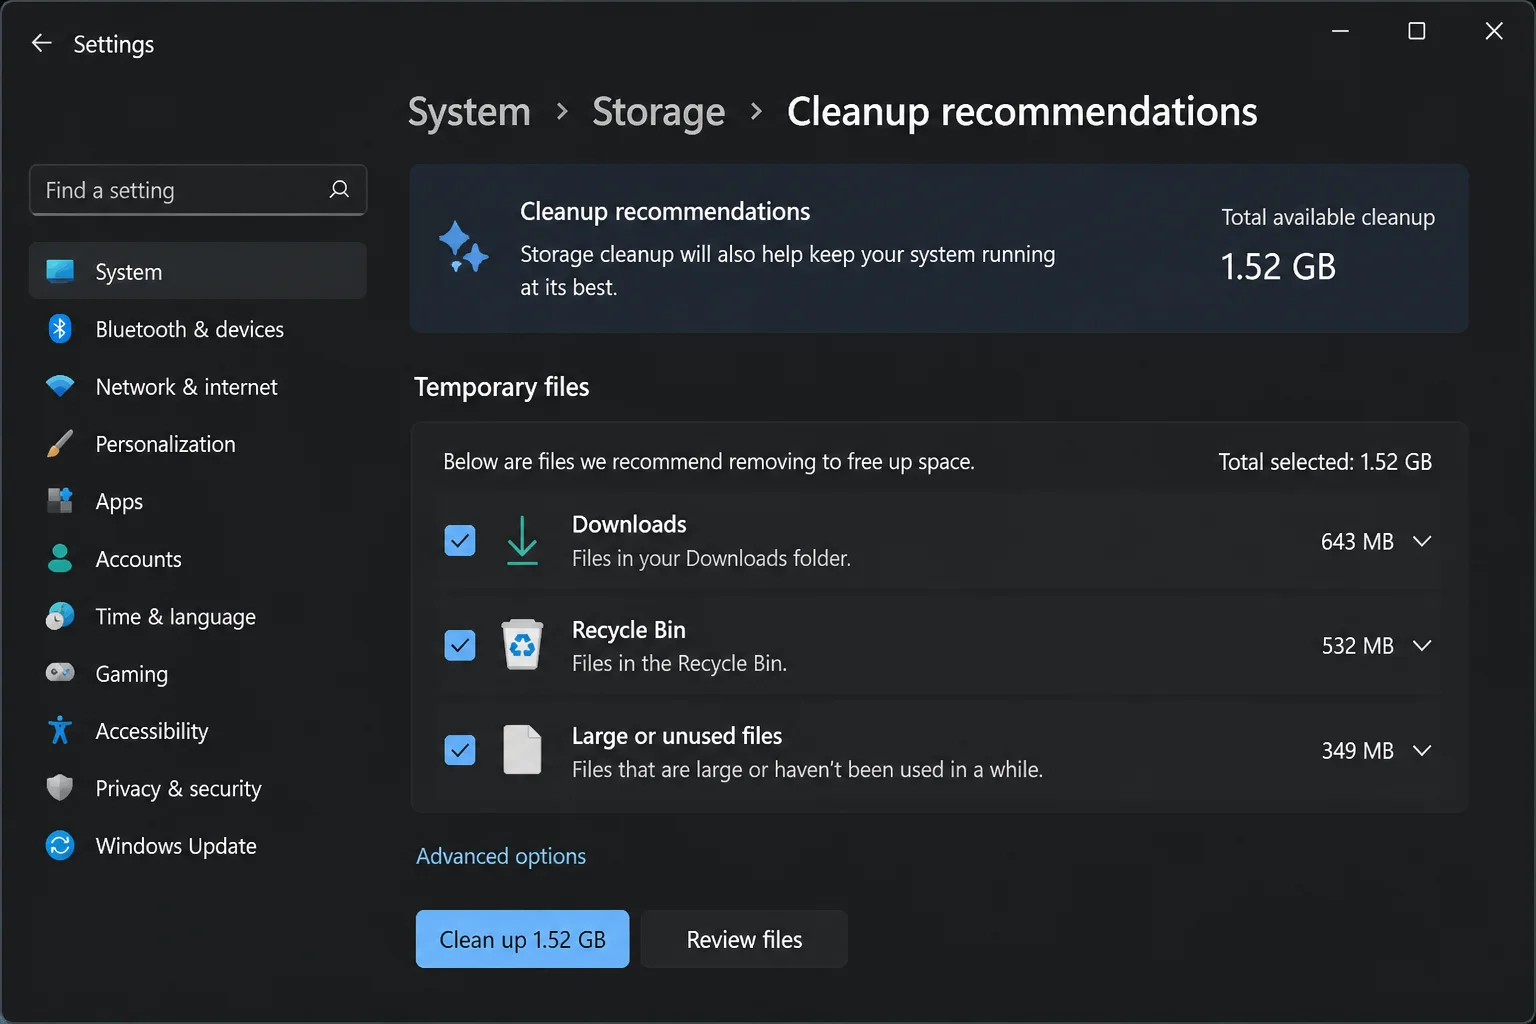
Task: Click 'Files in your Downloads folder.' description
Action: [711, 558]
